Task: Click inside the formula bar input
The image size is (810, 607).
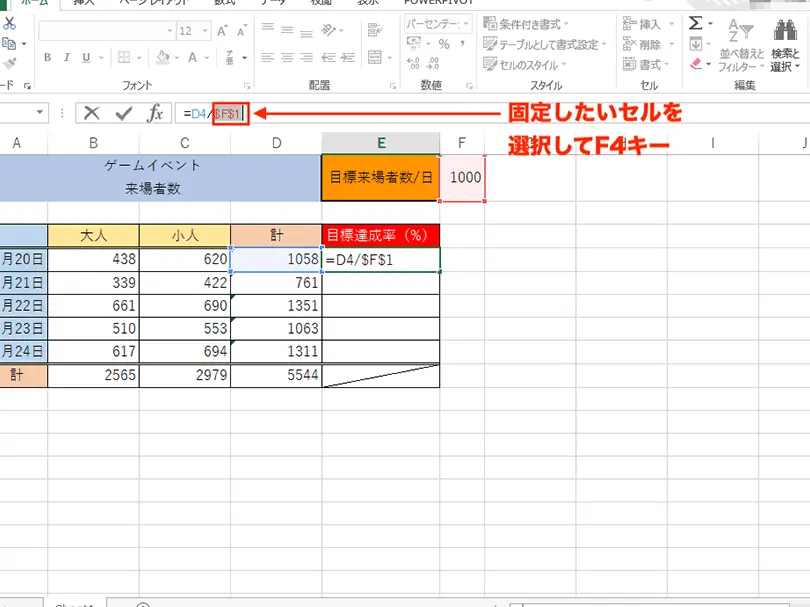Action: [491, 113]
